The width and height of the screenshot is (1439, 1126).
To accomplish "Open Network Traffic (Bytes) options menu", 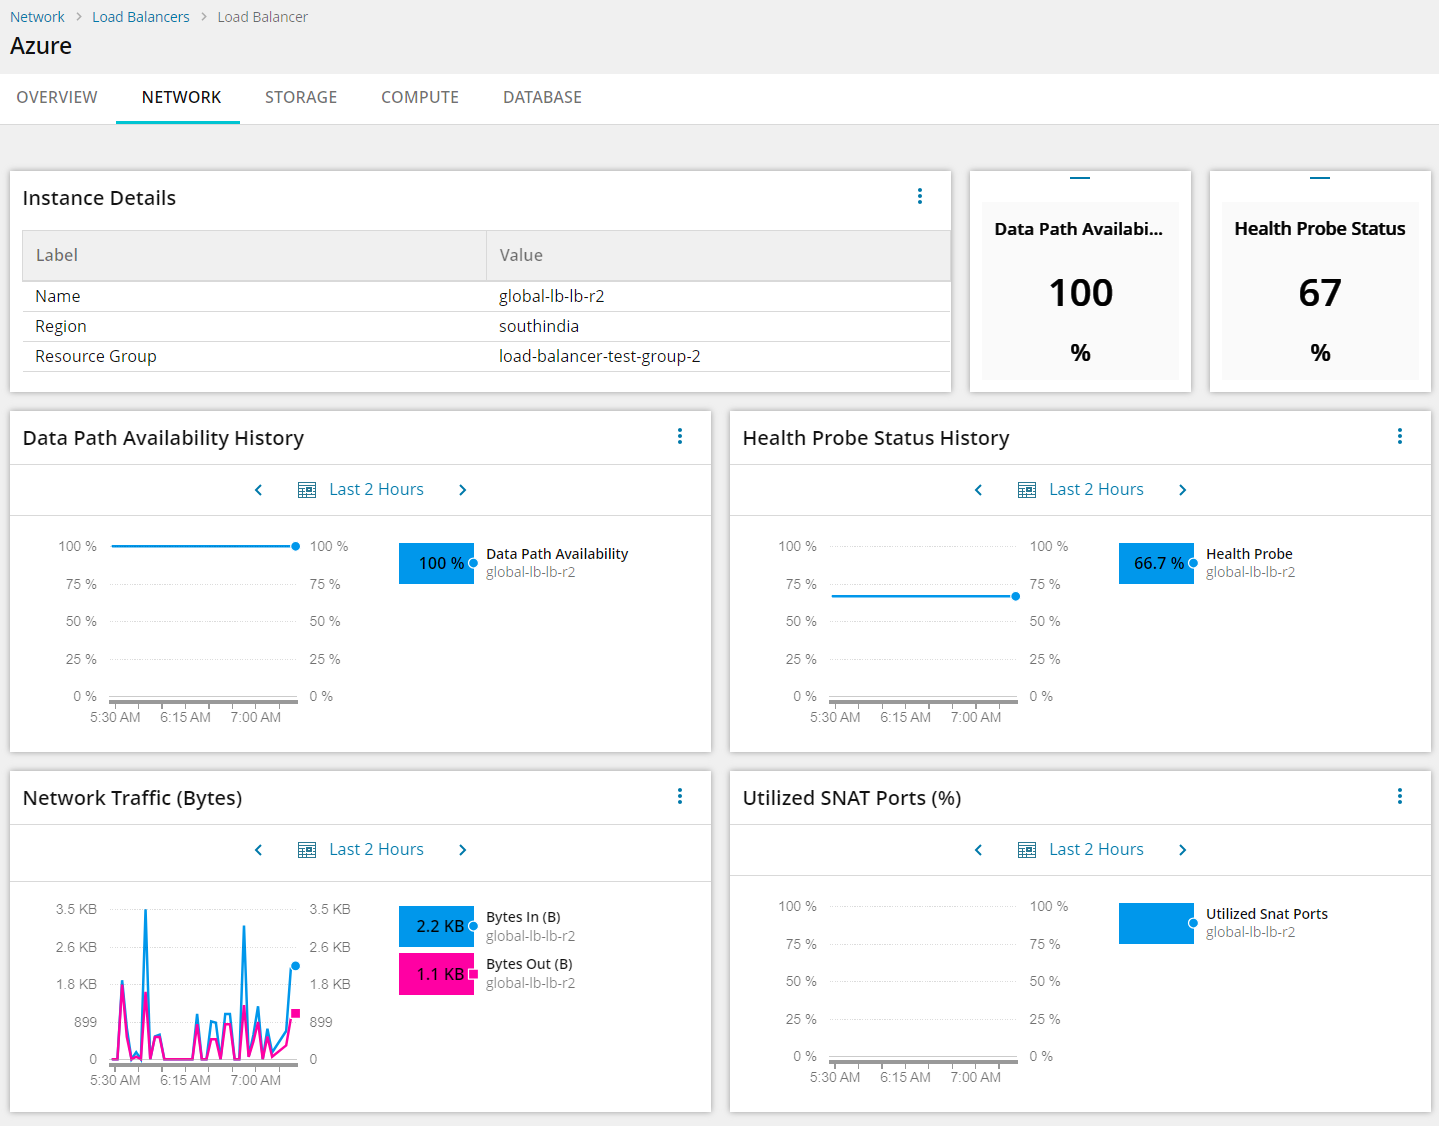I will point(680,796).
